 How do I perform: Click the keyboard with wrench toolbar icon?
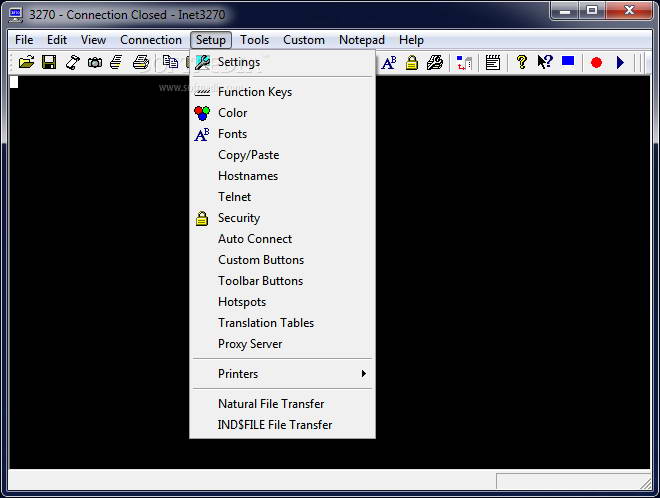[x=435, y=62]
